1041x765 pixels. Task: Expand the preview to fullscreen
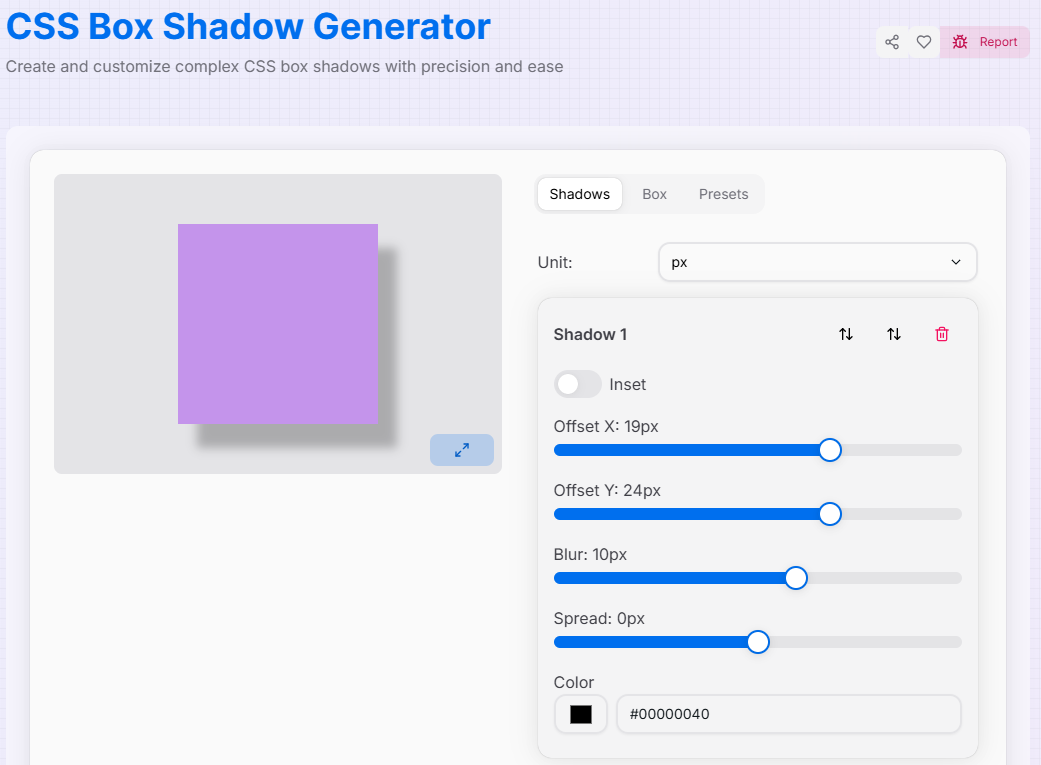point(461,450)
